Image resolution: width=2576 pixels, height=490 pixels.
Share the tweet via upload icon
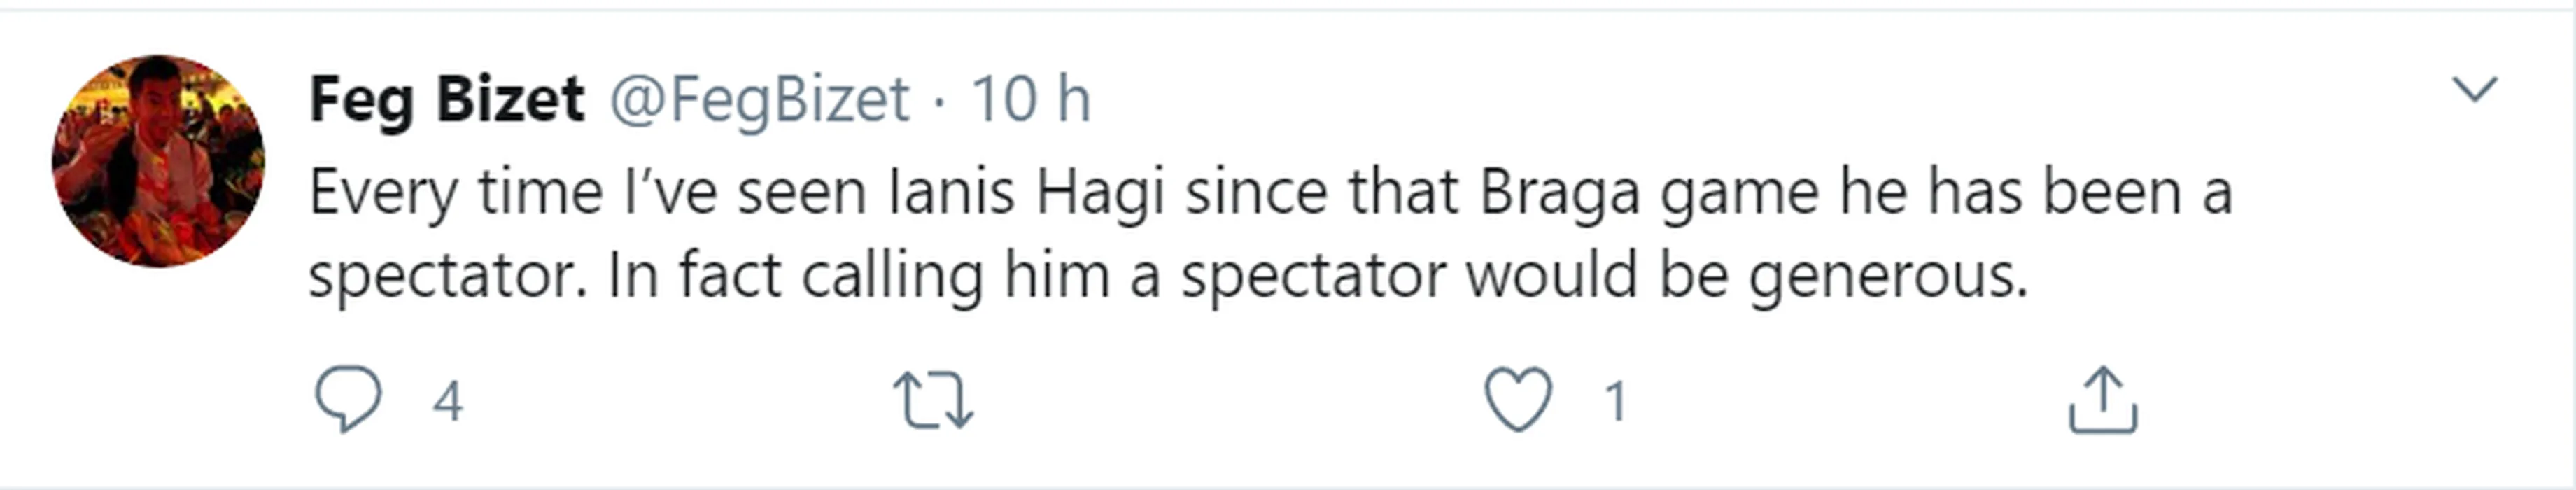(2102, 400)
